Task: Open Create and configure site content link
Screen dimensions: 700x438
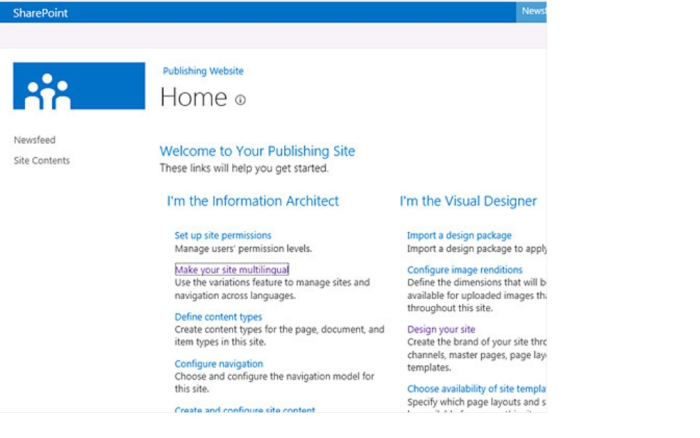Action: 245,409
